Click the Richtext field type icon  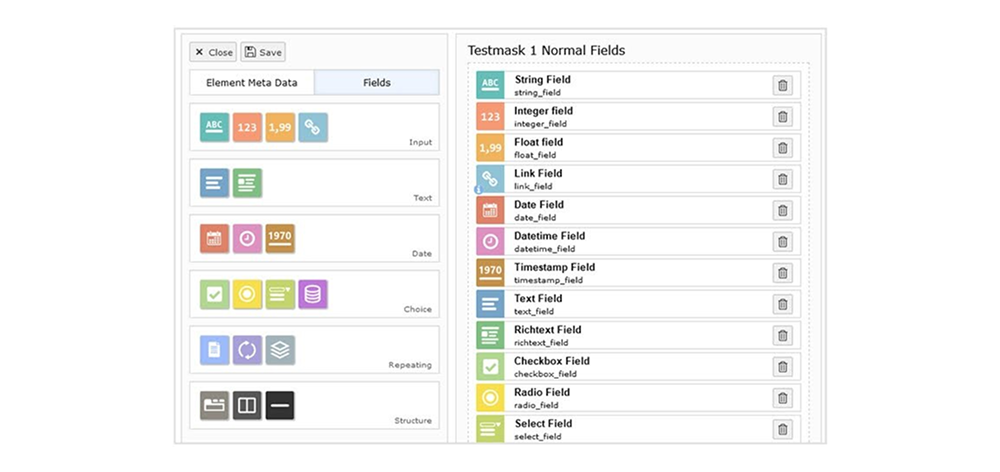point(248,183)
